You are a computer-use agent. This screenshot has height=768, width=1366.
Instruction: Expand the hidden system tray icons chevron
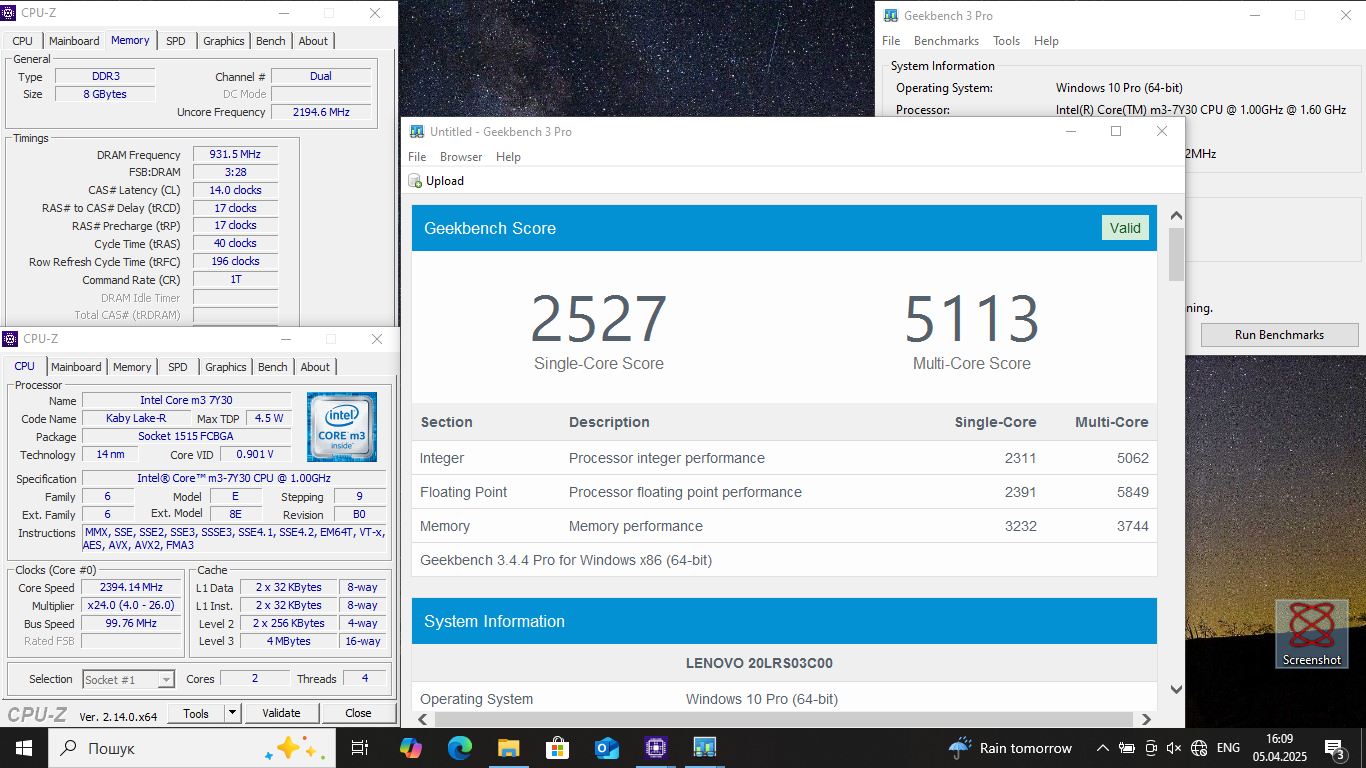tap(1102, 748)
